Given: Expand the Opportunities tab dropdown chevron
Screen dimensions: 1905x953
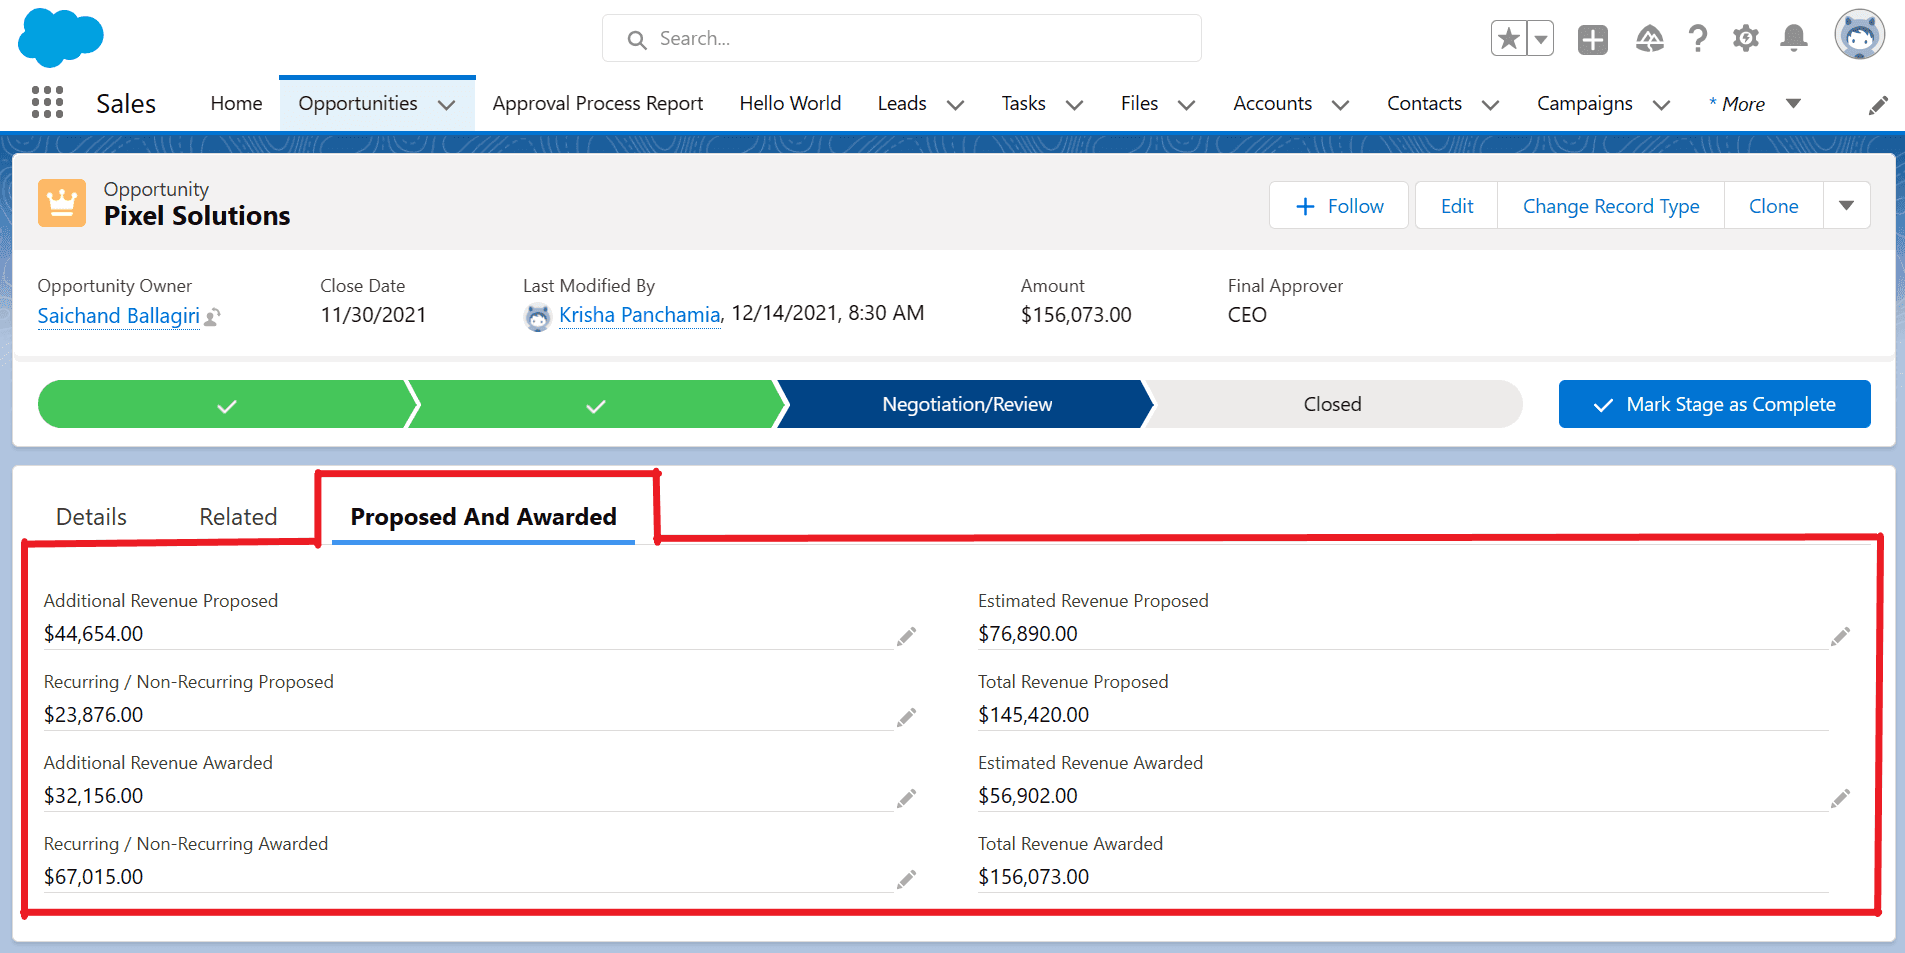Looking at the screenshot, I should pos(446,105).
